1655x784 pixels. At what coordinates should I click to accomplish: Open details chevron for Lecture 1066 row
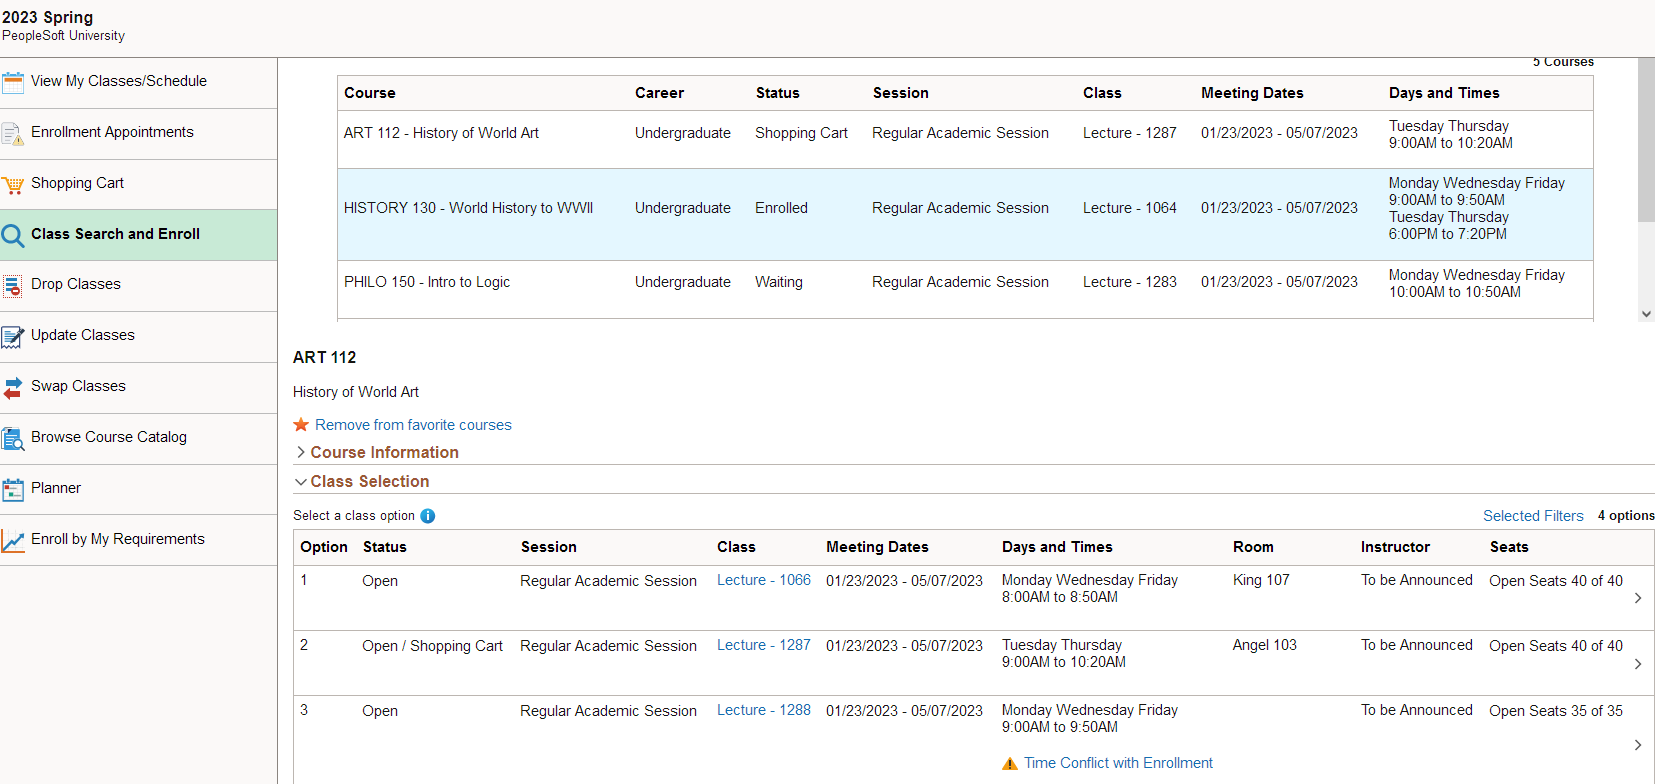coord(1637,598)
